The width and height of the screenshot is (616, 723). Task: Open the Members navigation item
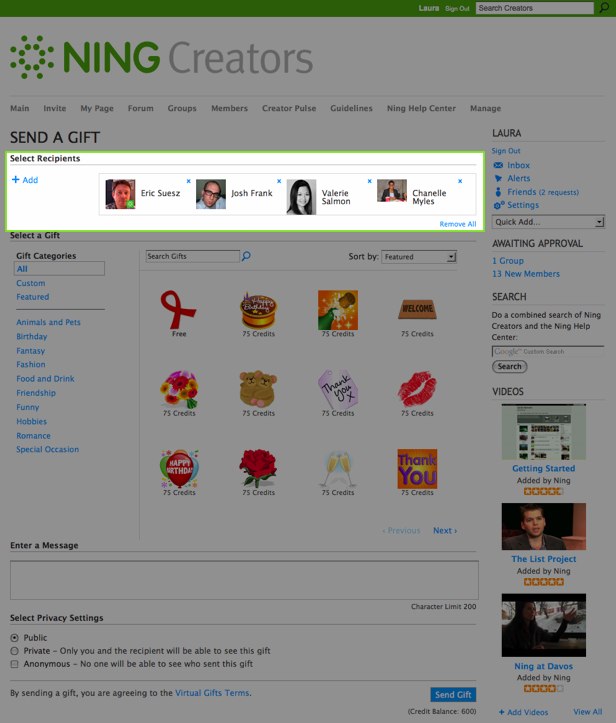(x=230, y=108)
